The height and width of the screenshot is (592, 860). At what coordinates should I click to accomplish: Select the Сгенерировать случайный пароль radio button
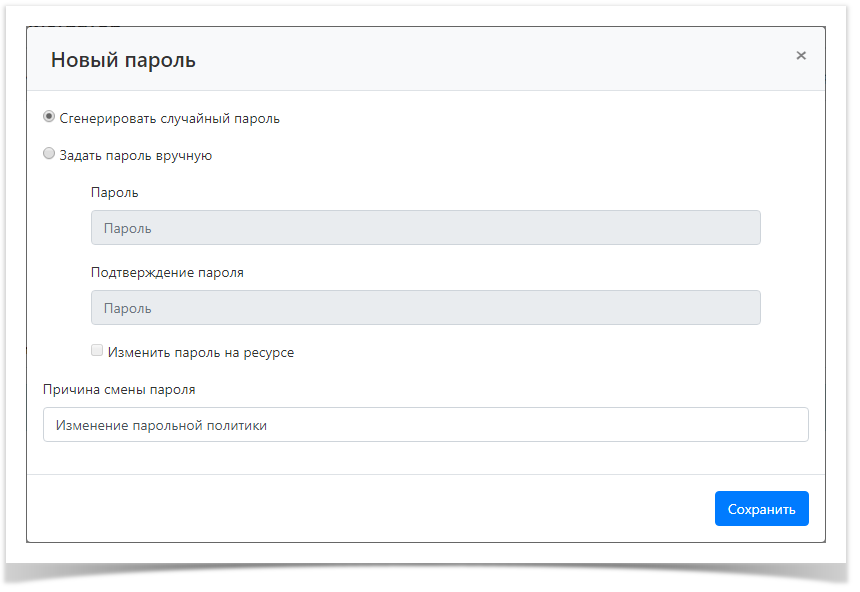(49, 117)
